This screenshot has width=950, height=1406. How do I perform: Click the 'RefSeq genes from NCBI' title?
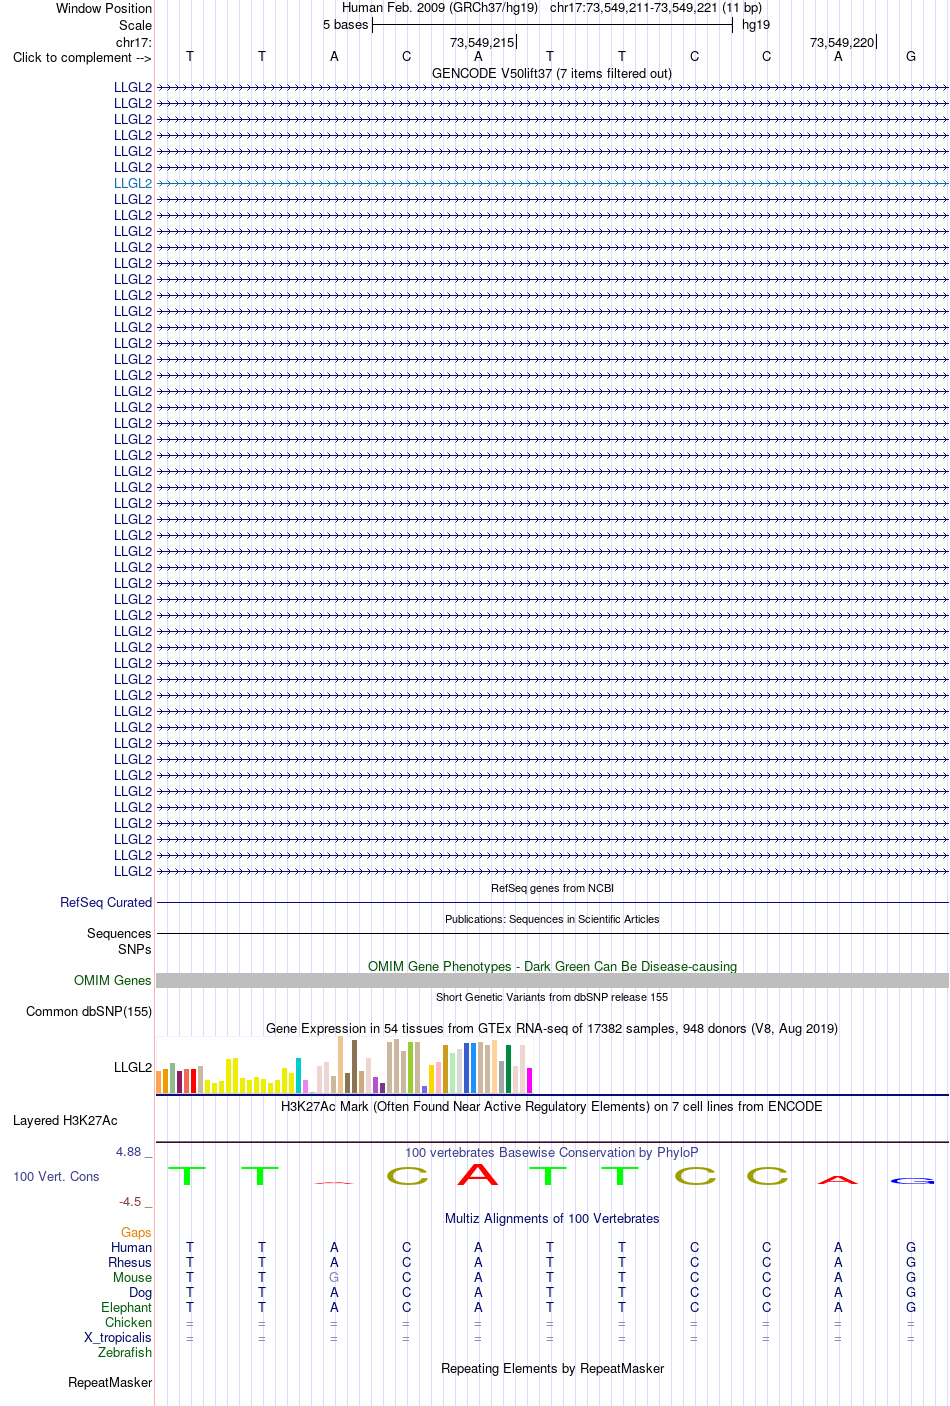tap(552, 888)
